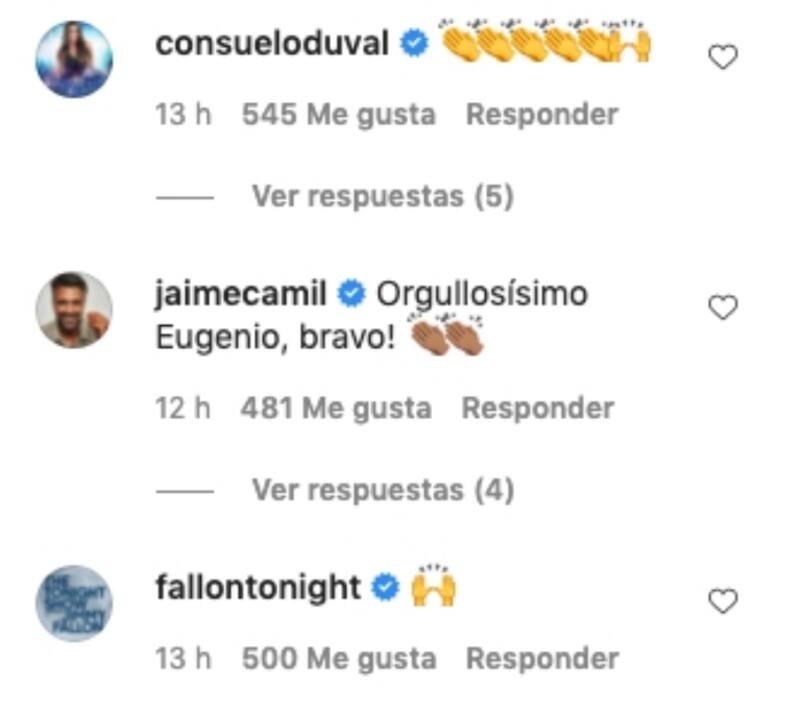
Task: Open fallontonight's profile avatar
Action: (74, 603)
